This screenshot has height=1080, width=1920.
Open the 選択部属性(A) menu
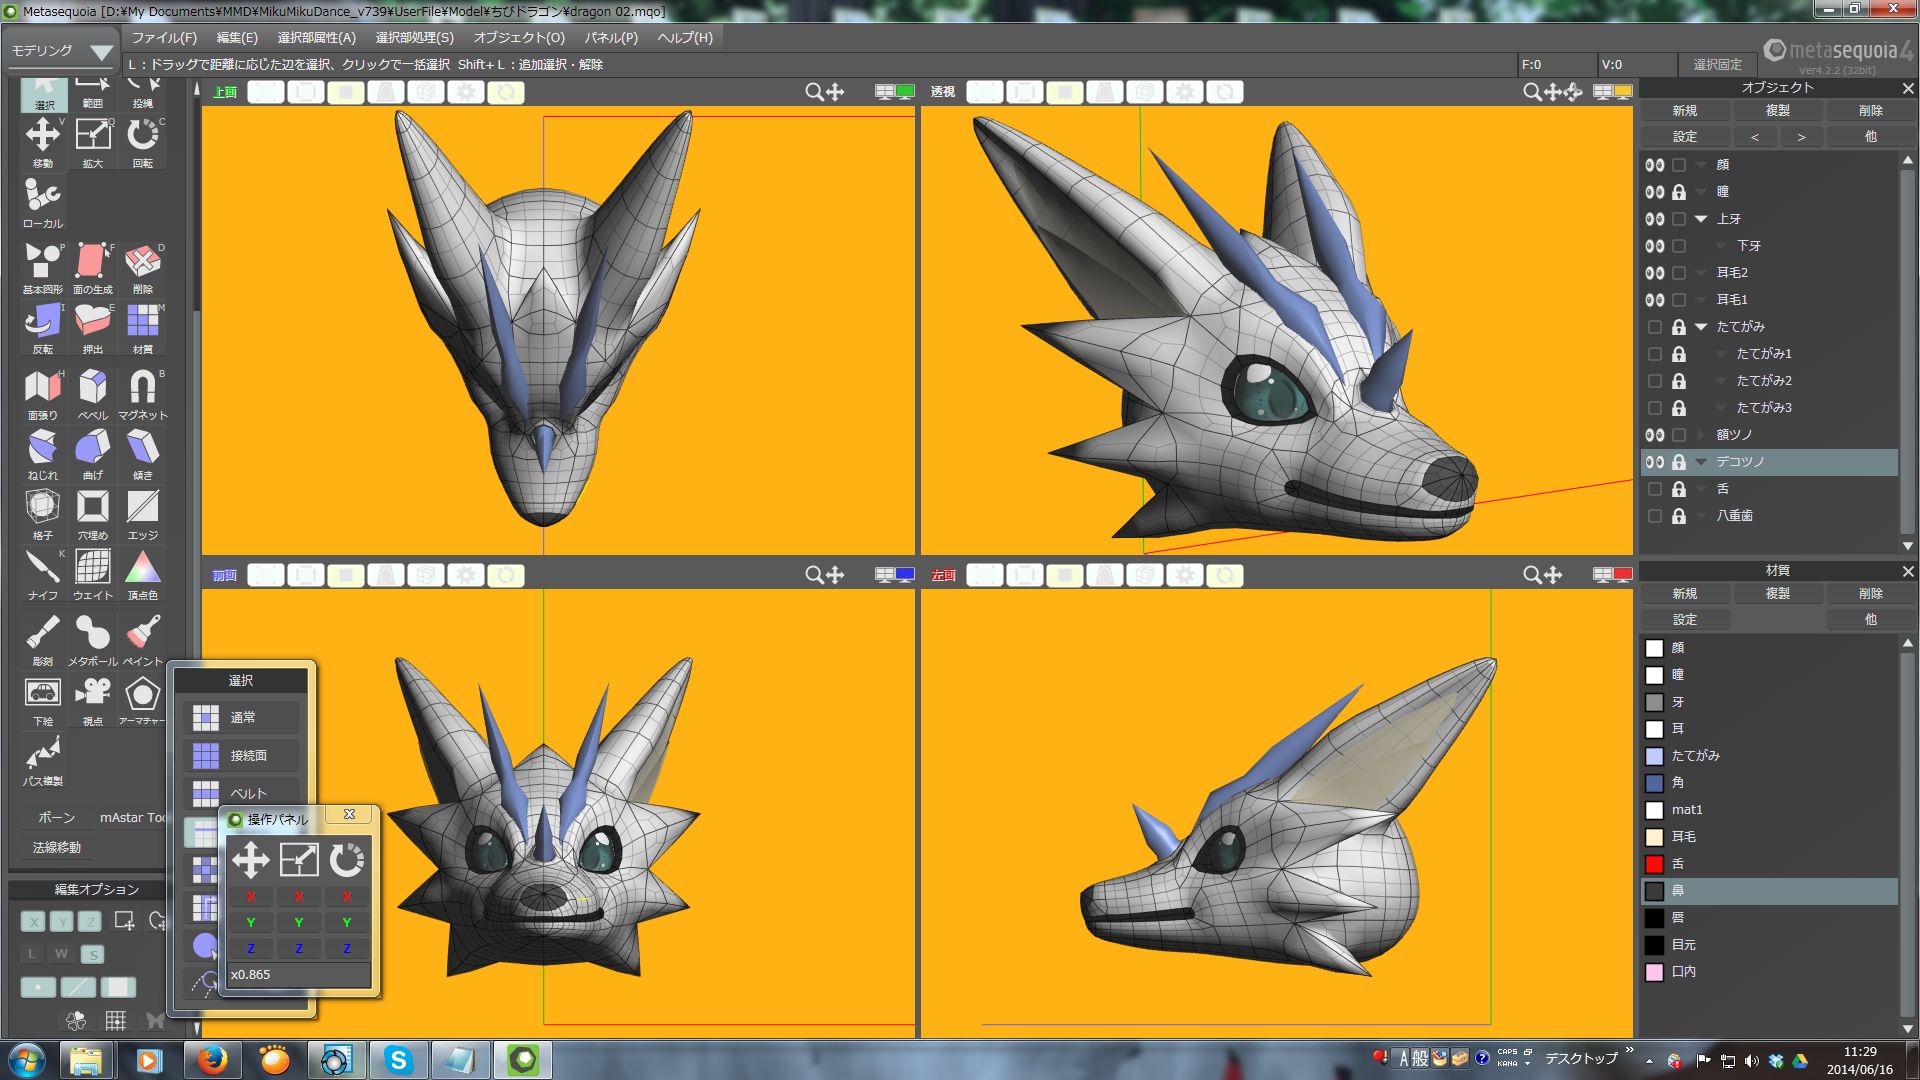tap(316, 38)
